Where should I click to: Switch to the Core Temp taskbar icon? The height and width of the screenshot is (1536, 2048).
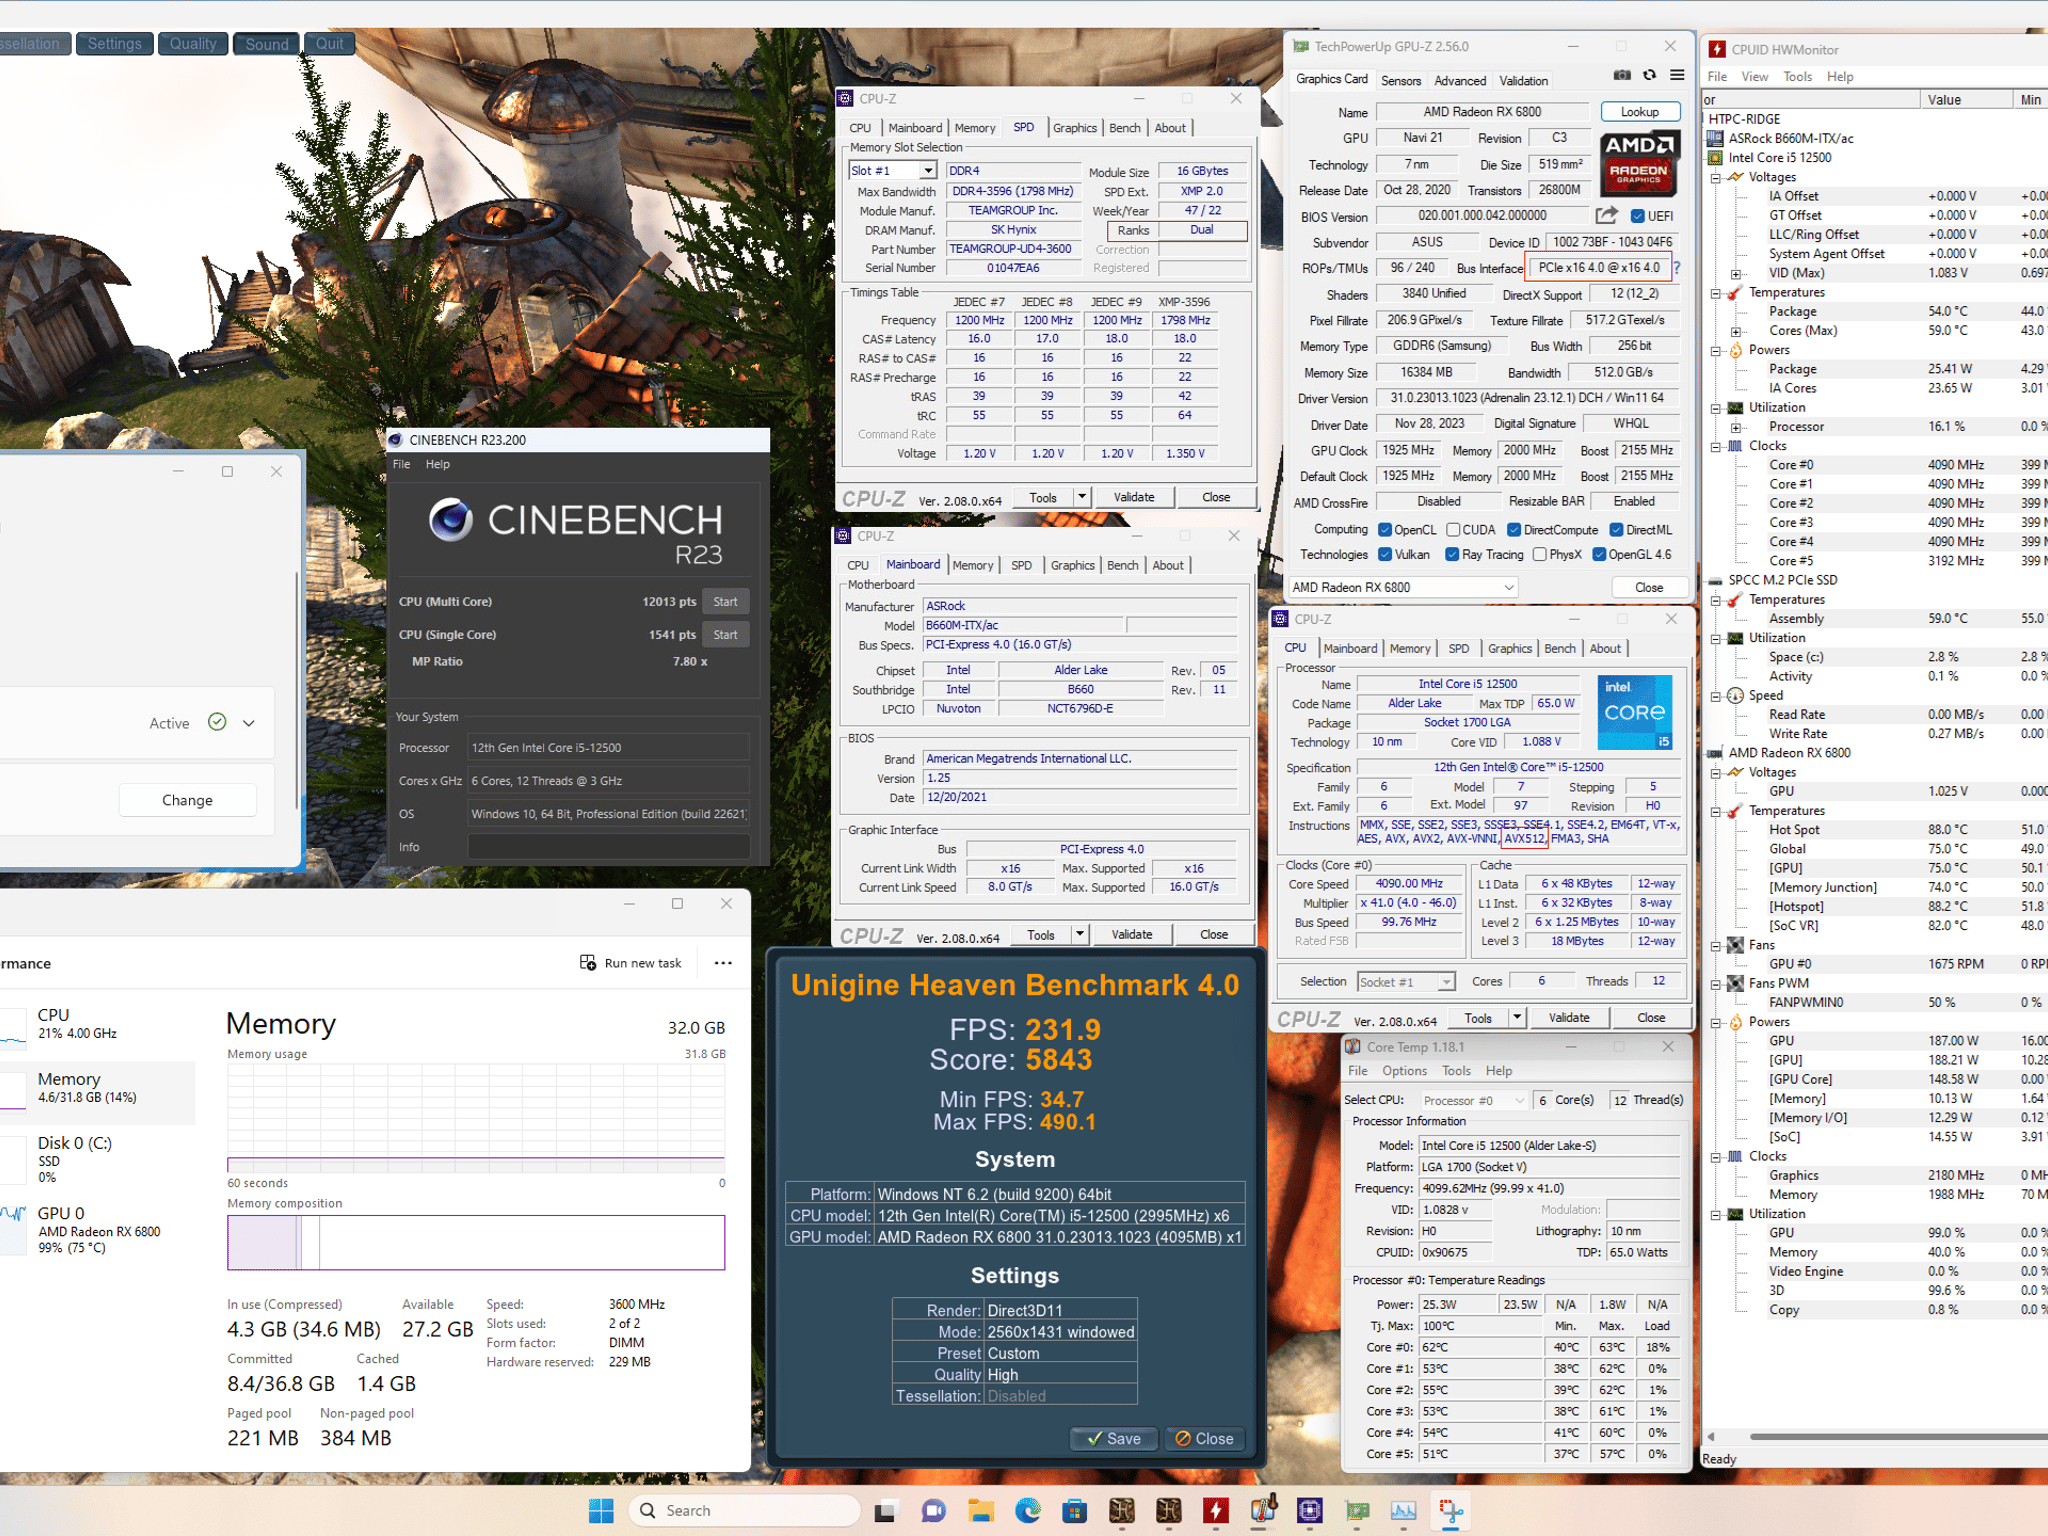pos(1262,1510)
